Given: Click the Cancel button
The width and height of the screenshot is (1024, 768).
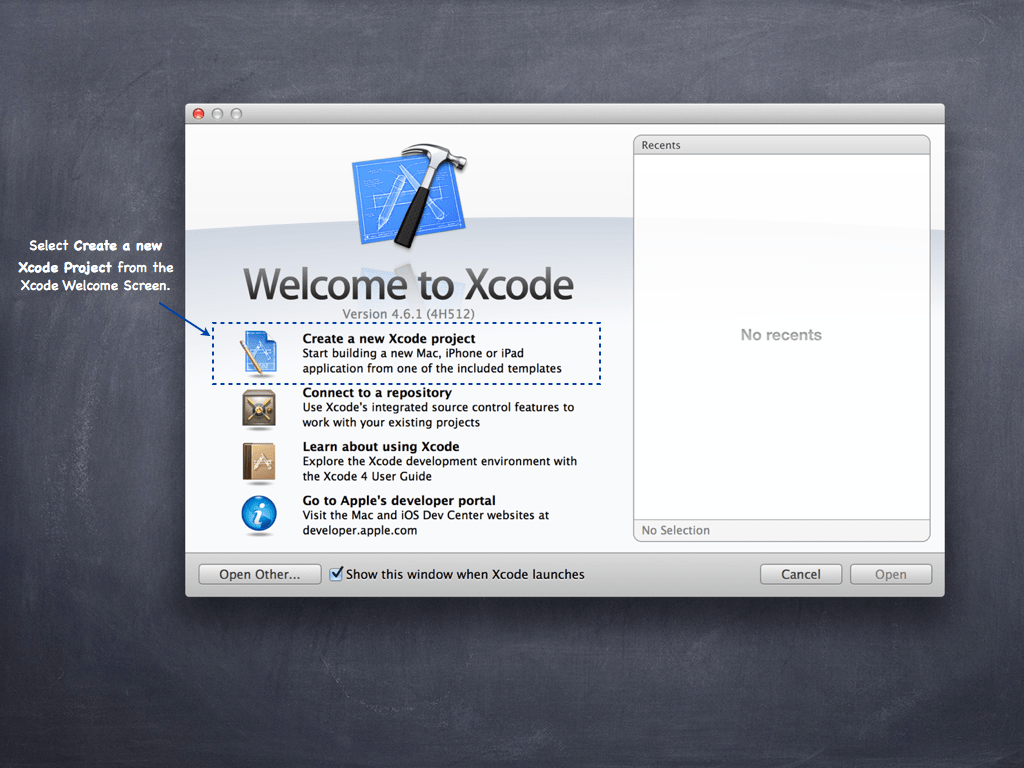Looking at the screenshot, I should [801, 574].
